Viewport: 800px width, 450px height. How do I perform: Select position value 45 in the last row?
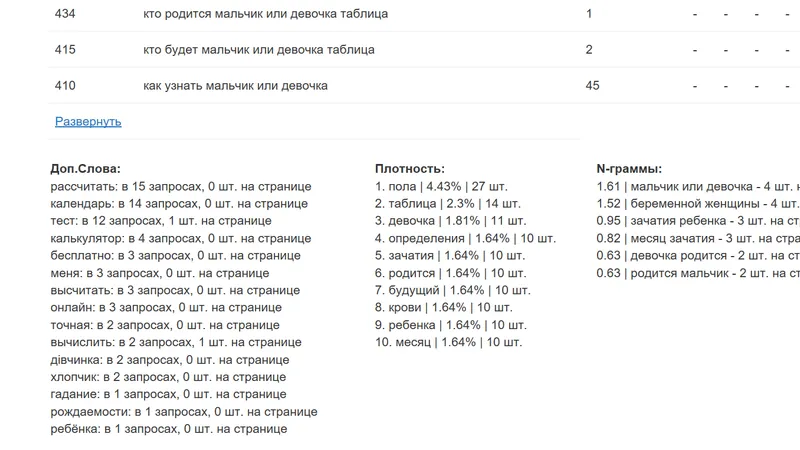(592, 85)
